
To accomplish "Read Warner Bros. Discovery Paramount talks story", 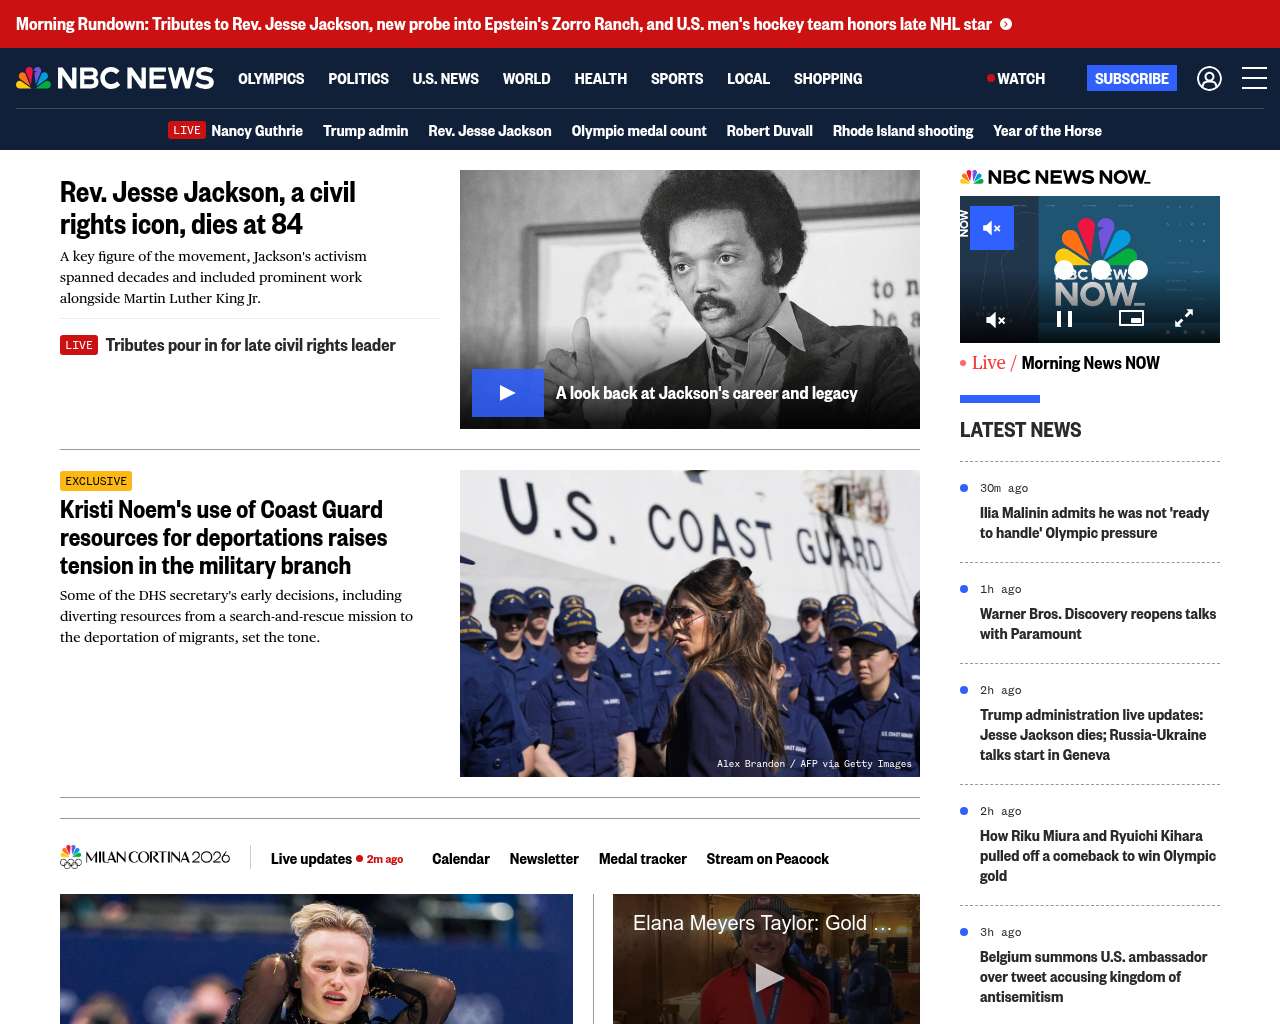I will pyautogui.click(x=1097, y=624).
